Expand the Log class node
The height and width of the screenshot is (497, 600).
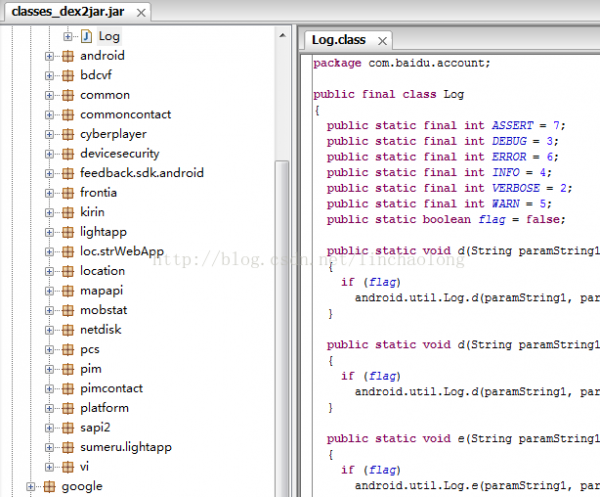(x=68, y=36)
